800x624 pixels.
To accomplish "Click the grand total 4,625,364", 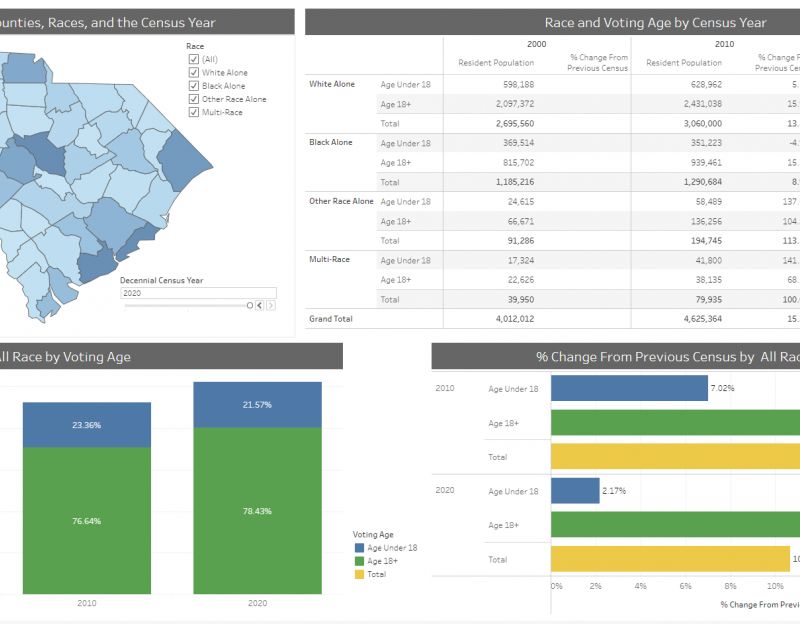I will pyautogui.click(x=703, y=319).
